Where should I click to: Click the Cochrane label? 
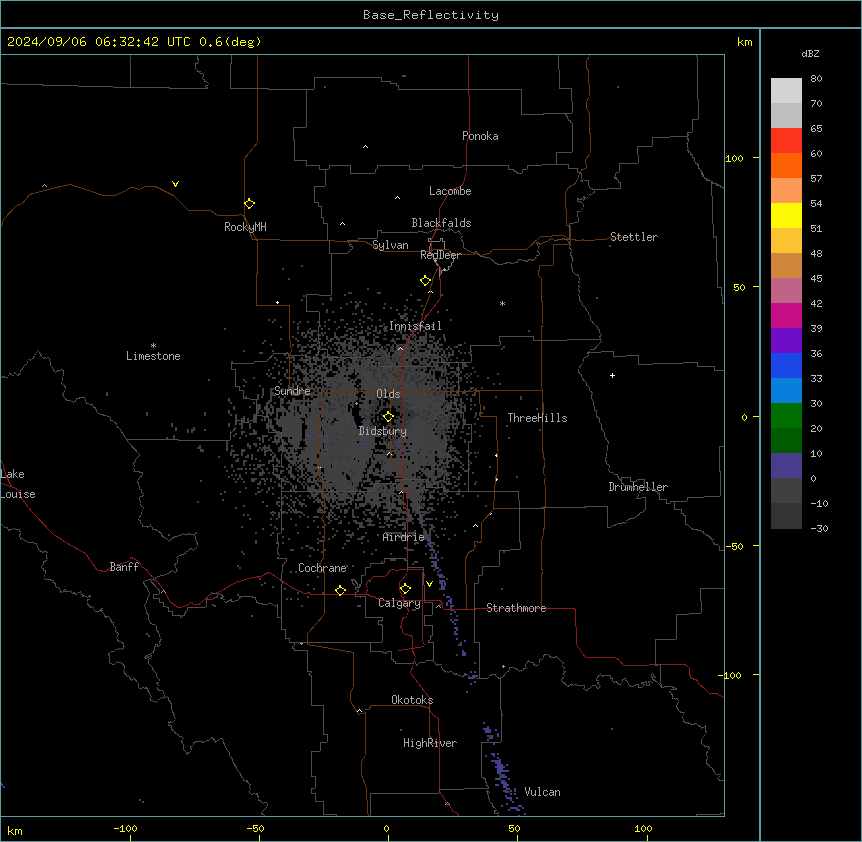(322, 568)
